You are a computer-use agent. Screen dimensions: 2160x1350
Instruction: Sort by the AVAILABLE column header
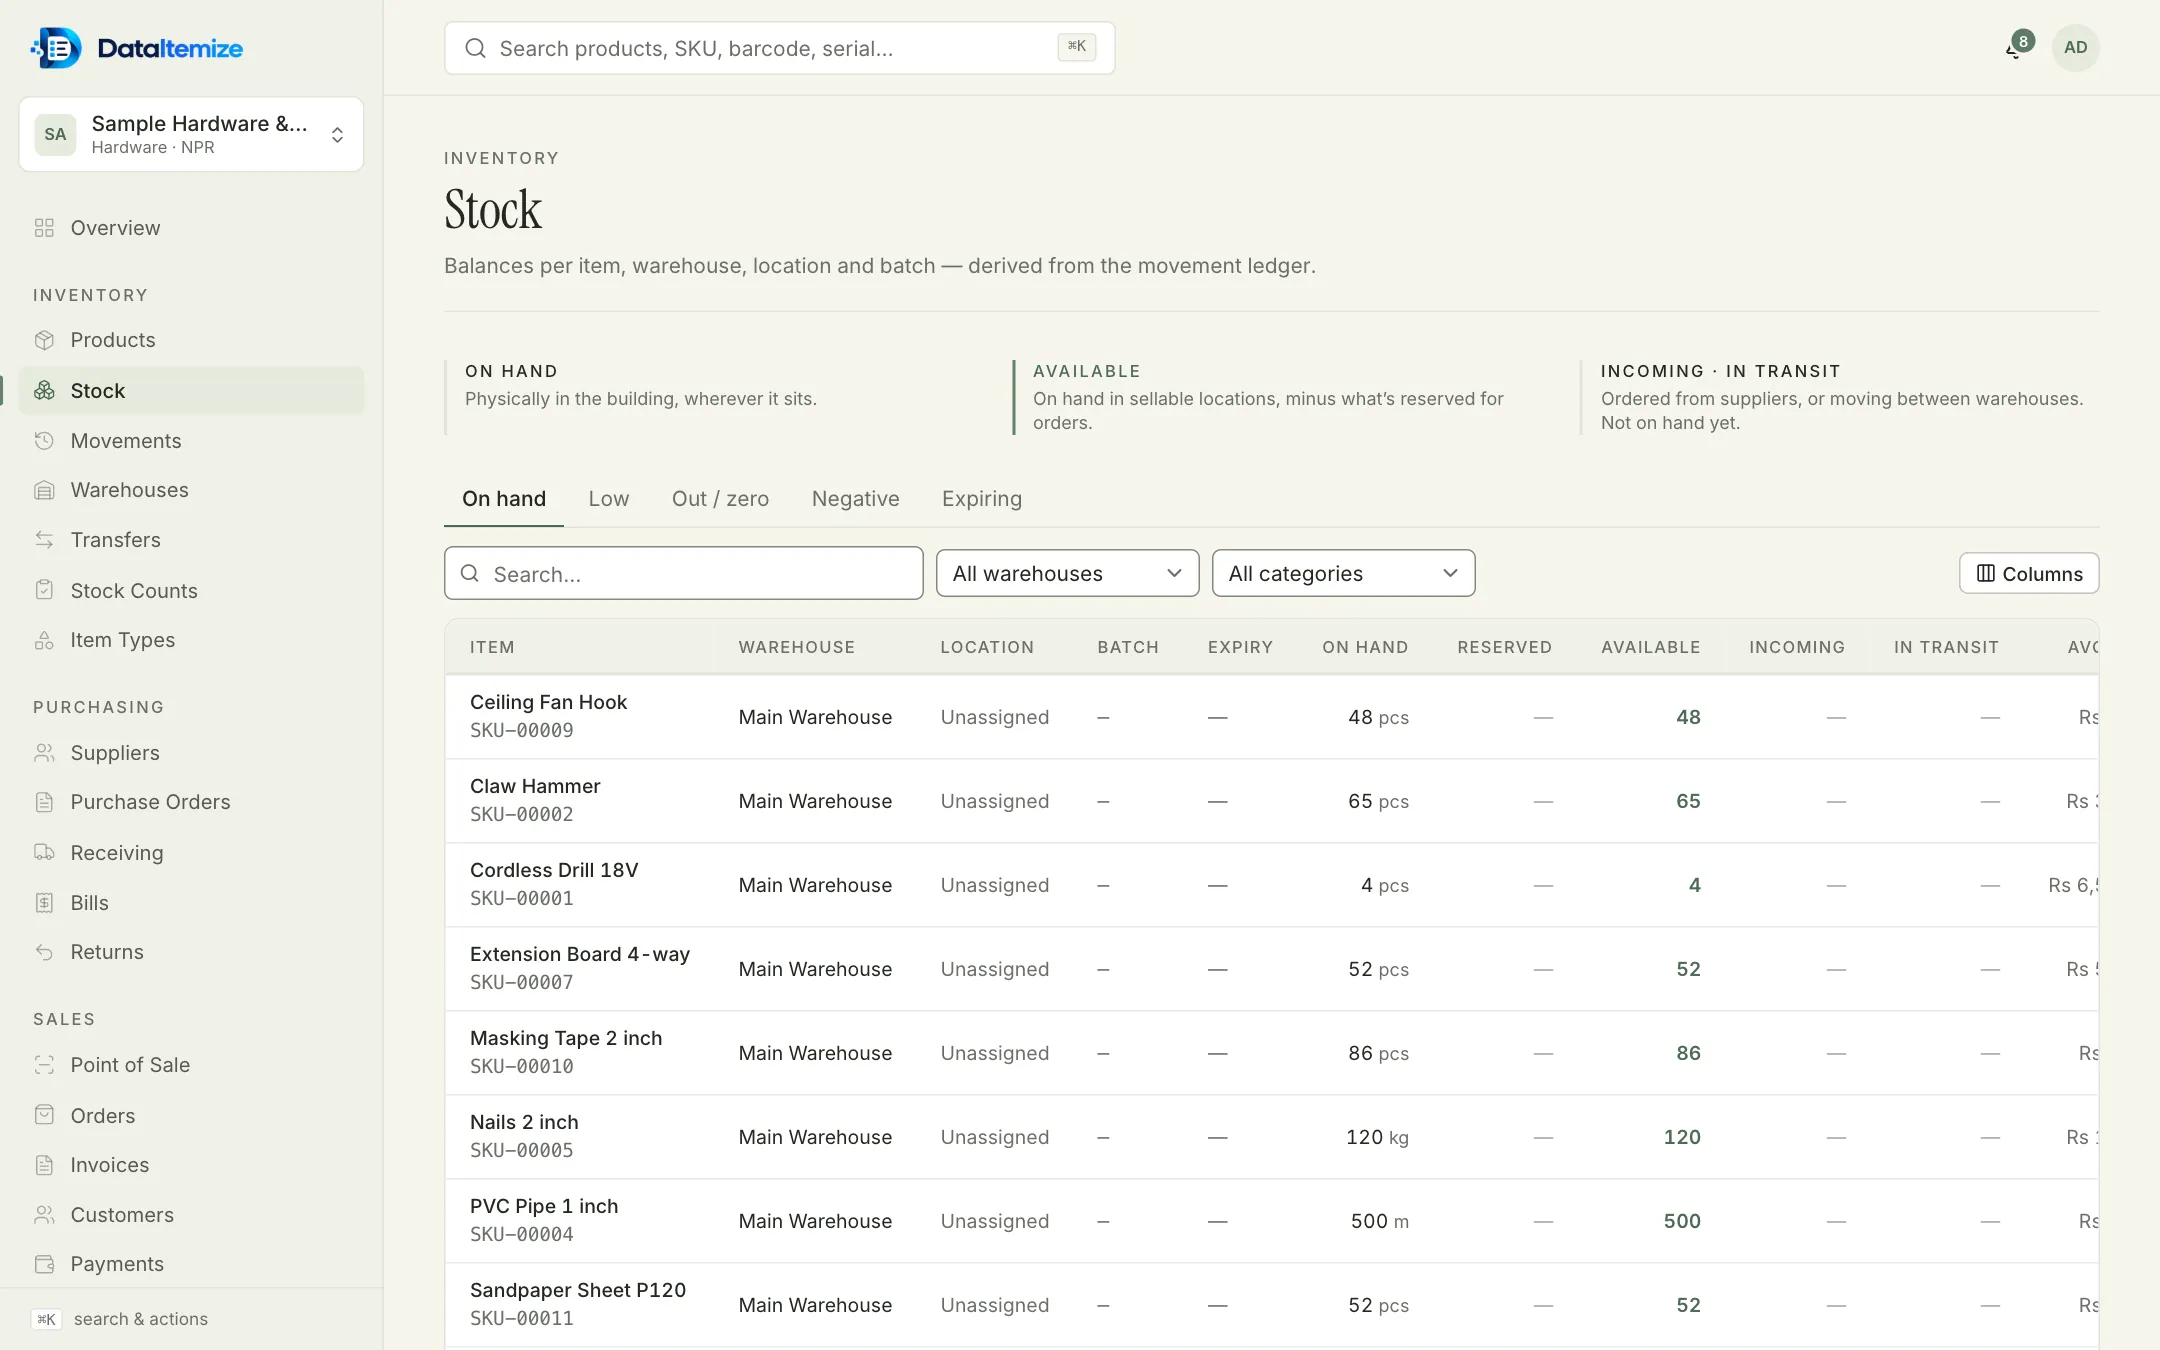click(1650, 647)
